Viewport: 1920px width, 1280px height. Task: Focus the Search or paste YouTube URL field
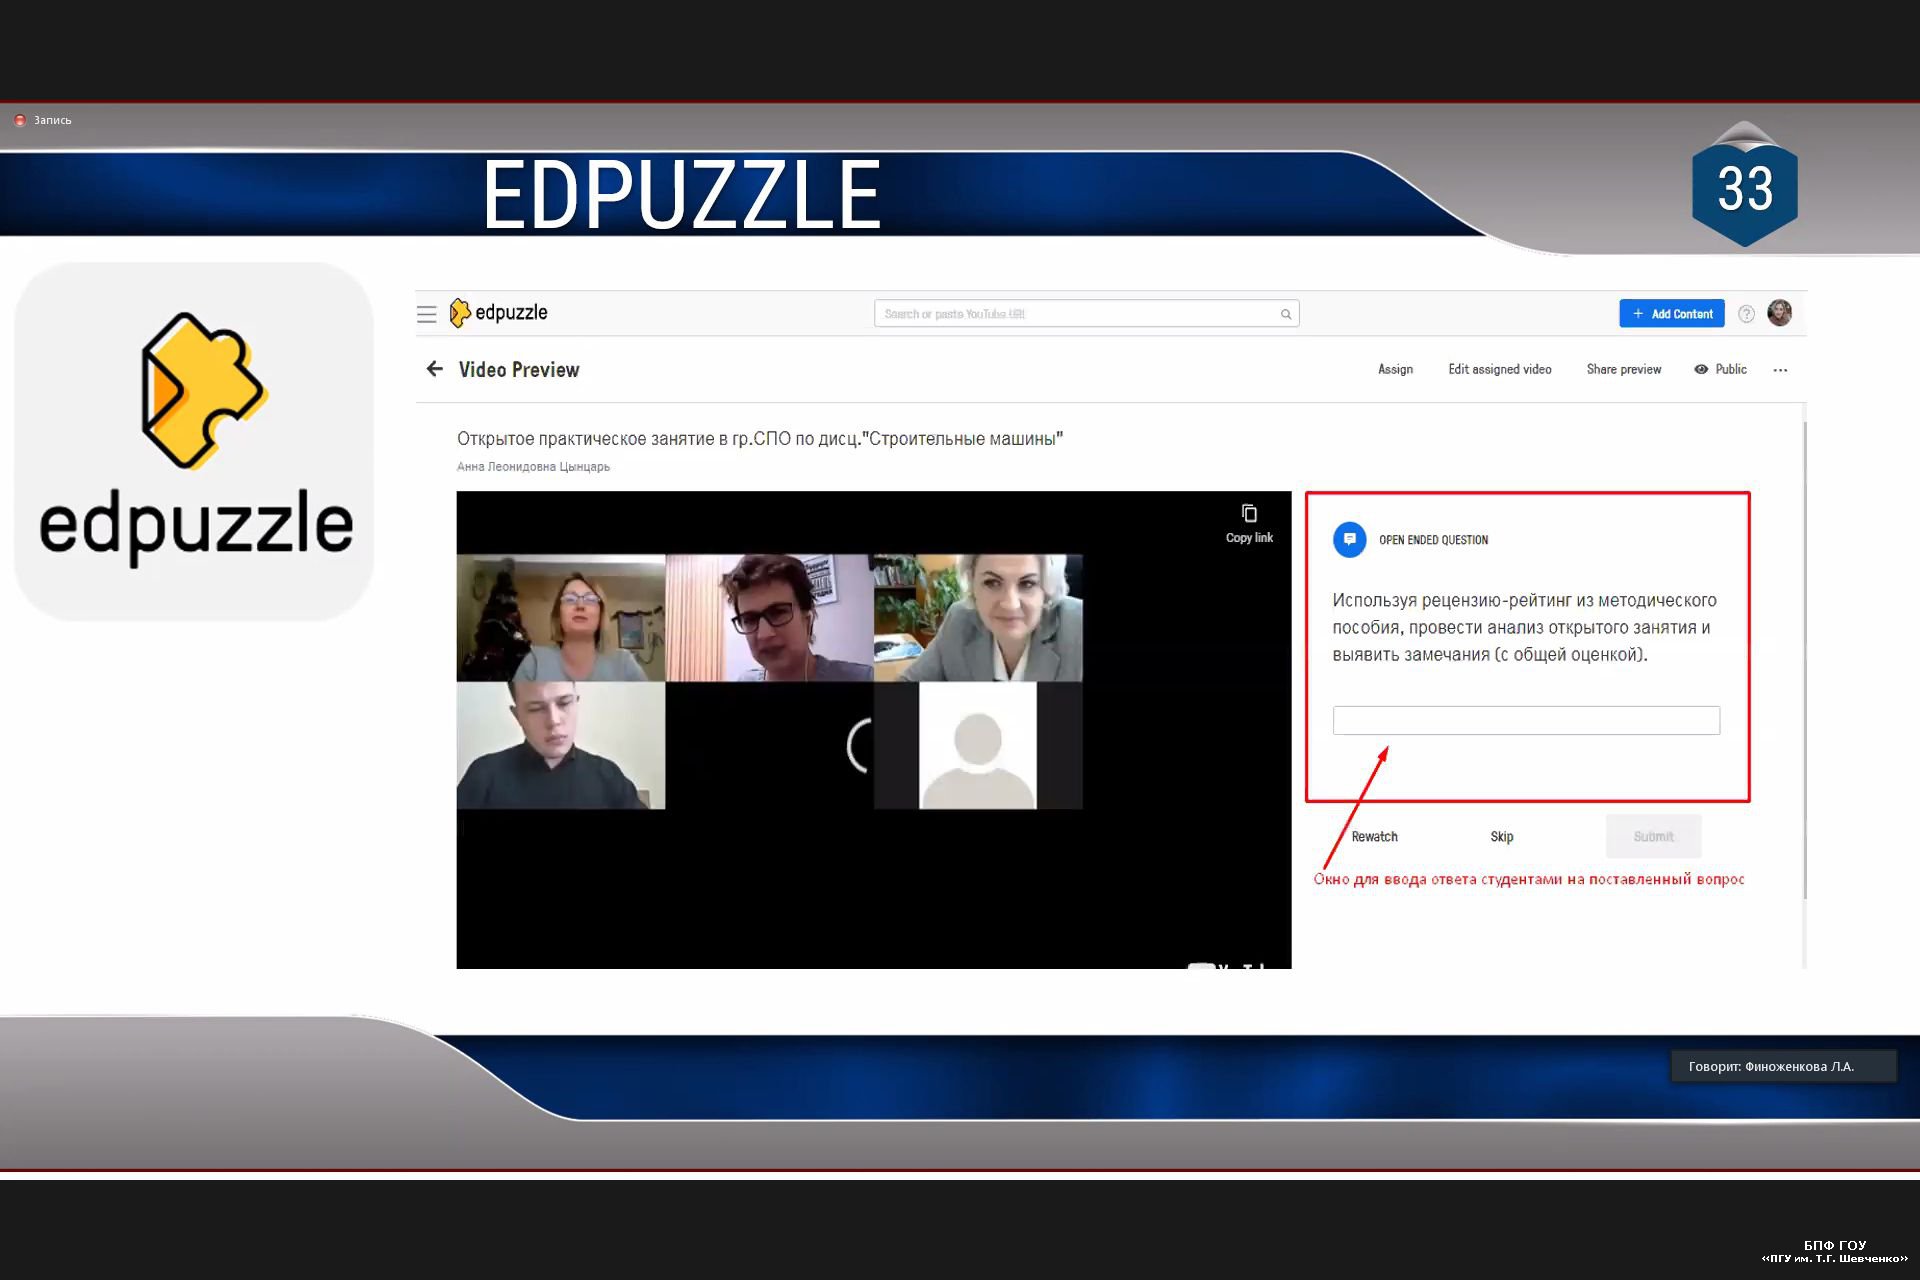pyautogui.click(x=1086, y=314)
